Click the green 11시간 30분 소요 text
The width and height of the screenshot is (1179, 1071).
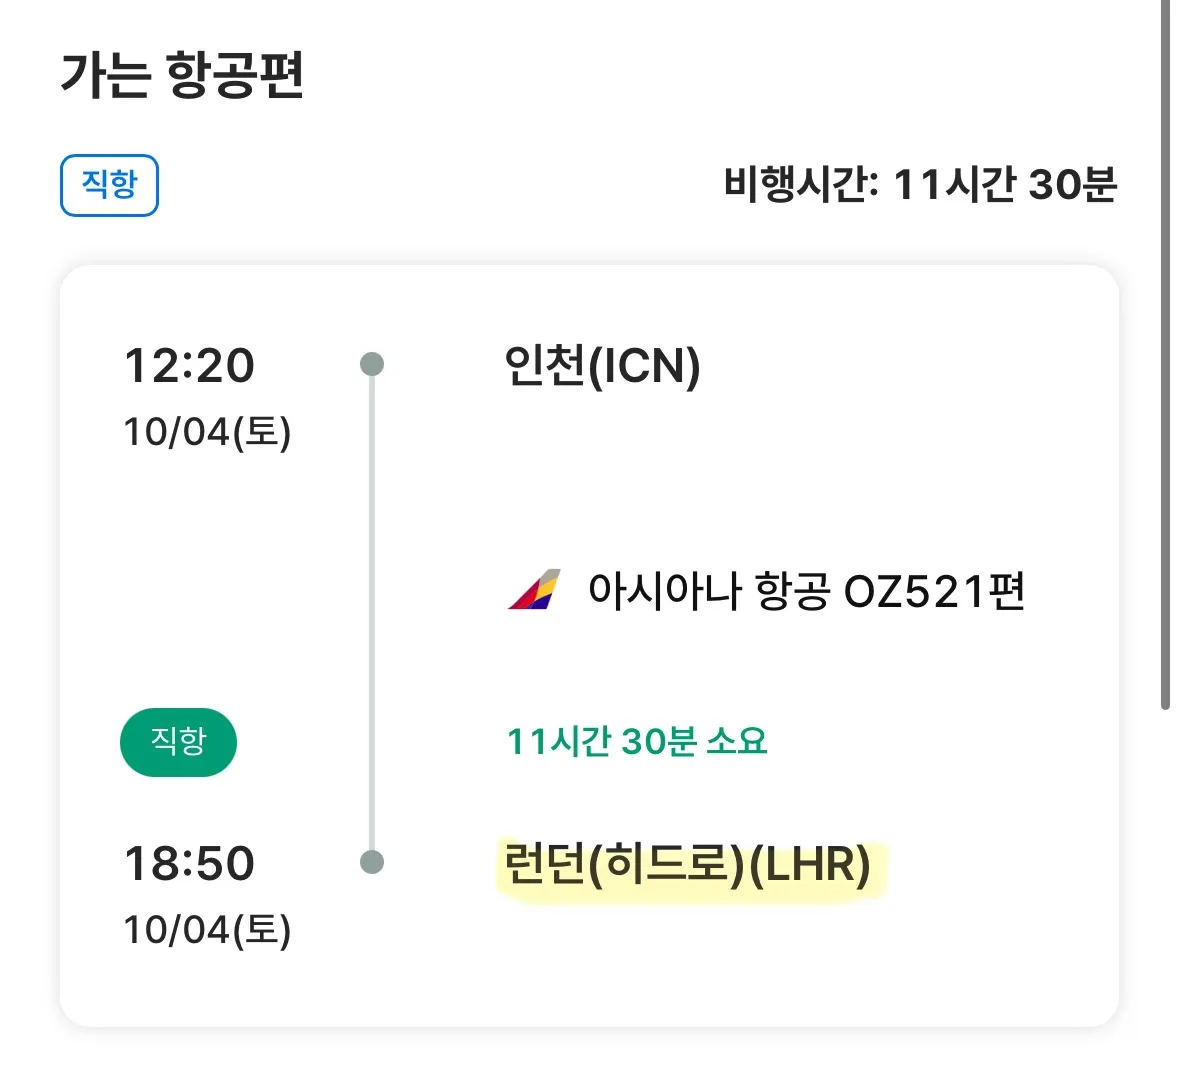(637, 741)
